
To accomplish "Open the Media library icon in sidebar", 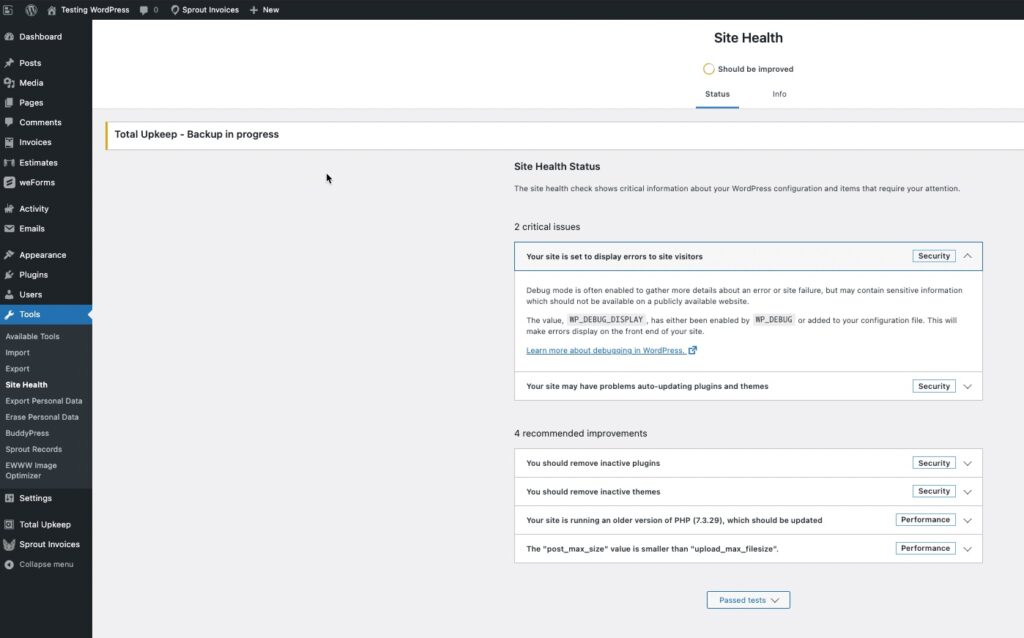I will tap(9, 83).
